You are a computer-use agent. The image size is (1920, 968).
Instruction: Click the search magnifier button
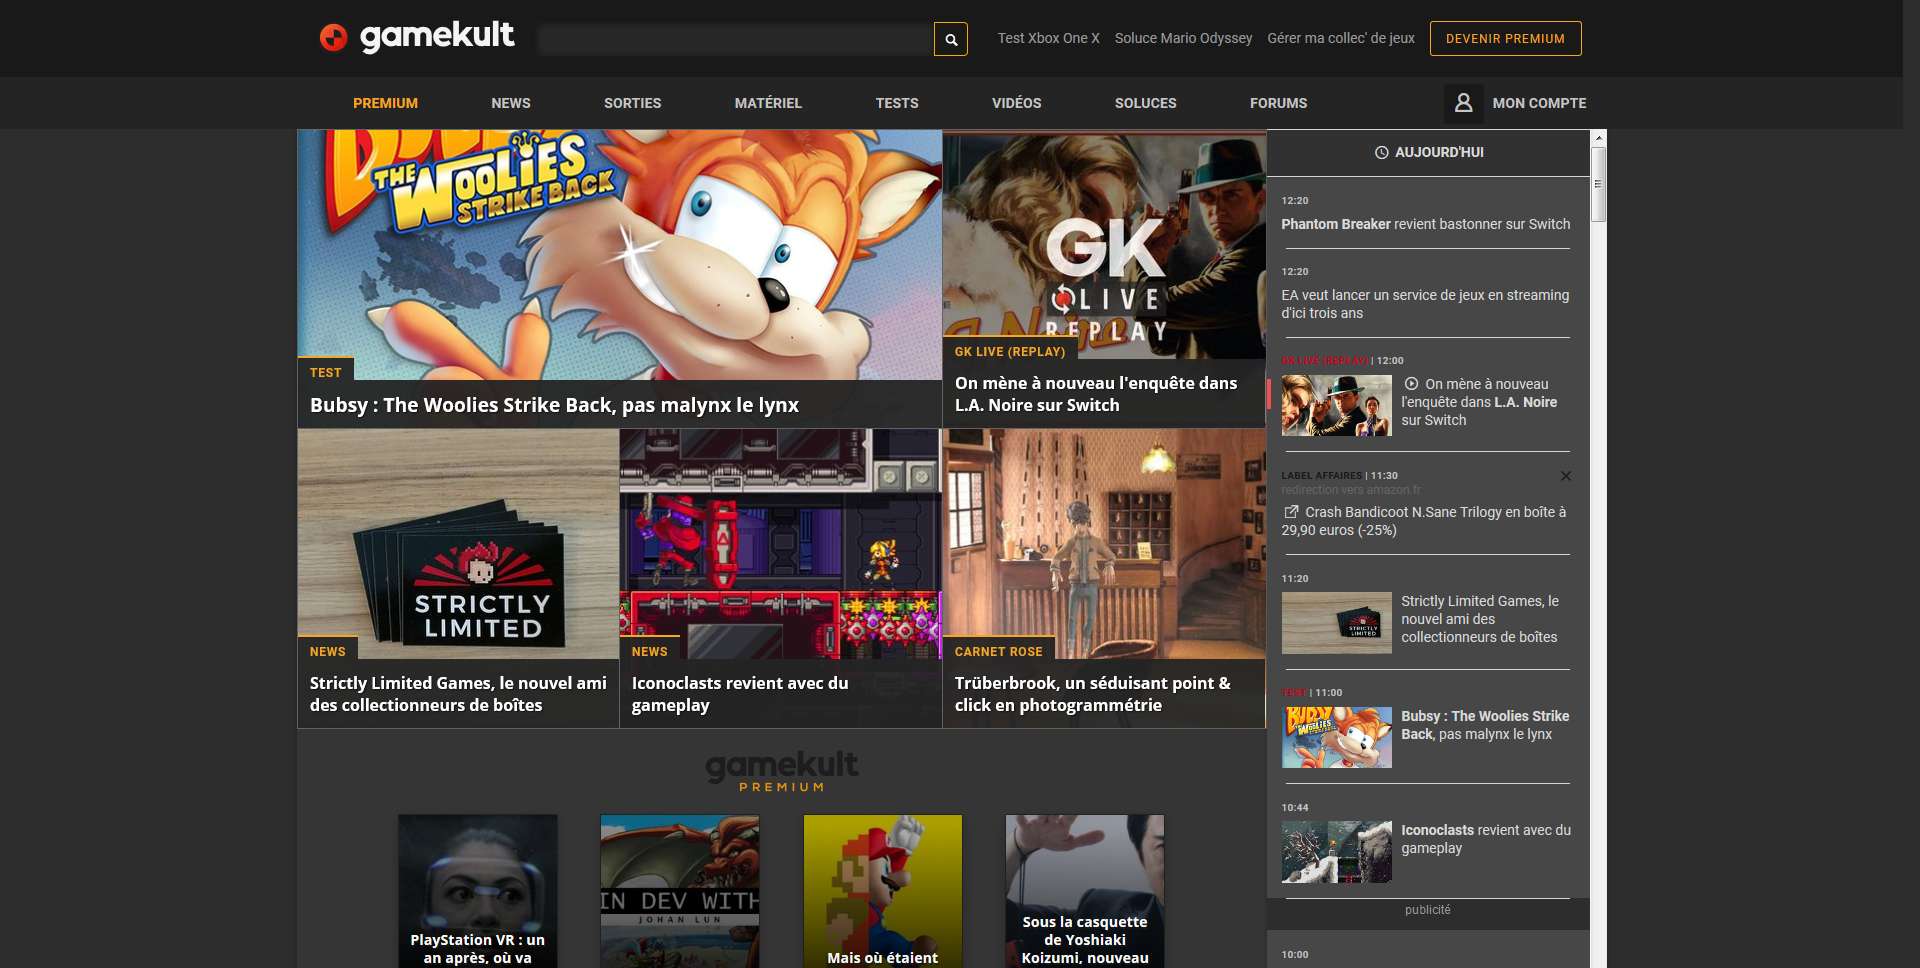click(951, 39)
